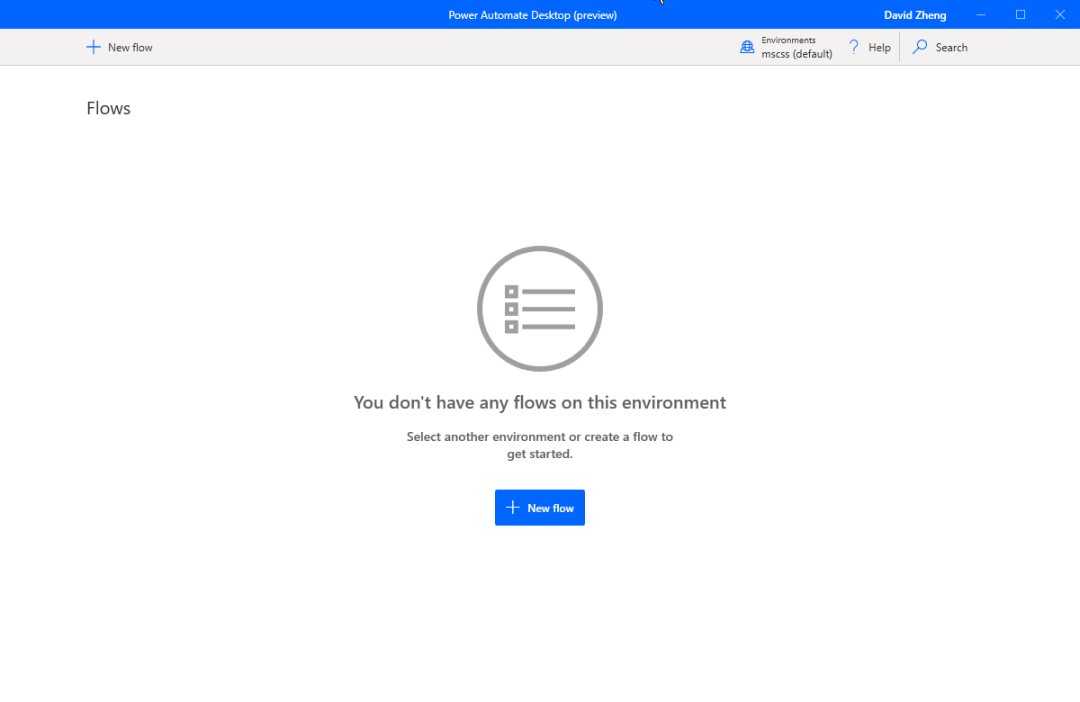Open the mscss (default) environment selector
Viewport: 1080px width, 702px height.
point(797,54)
